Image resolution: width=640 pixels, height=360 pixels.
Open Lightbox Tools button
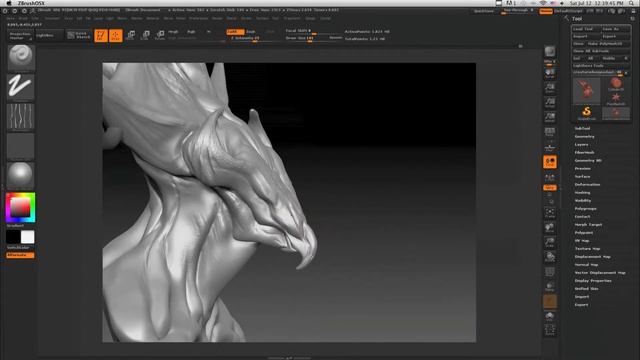click(x=601, y=66)
